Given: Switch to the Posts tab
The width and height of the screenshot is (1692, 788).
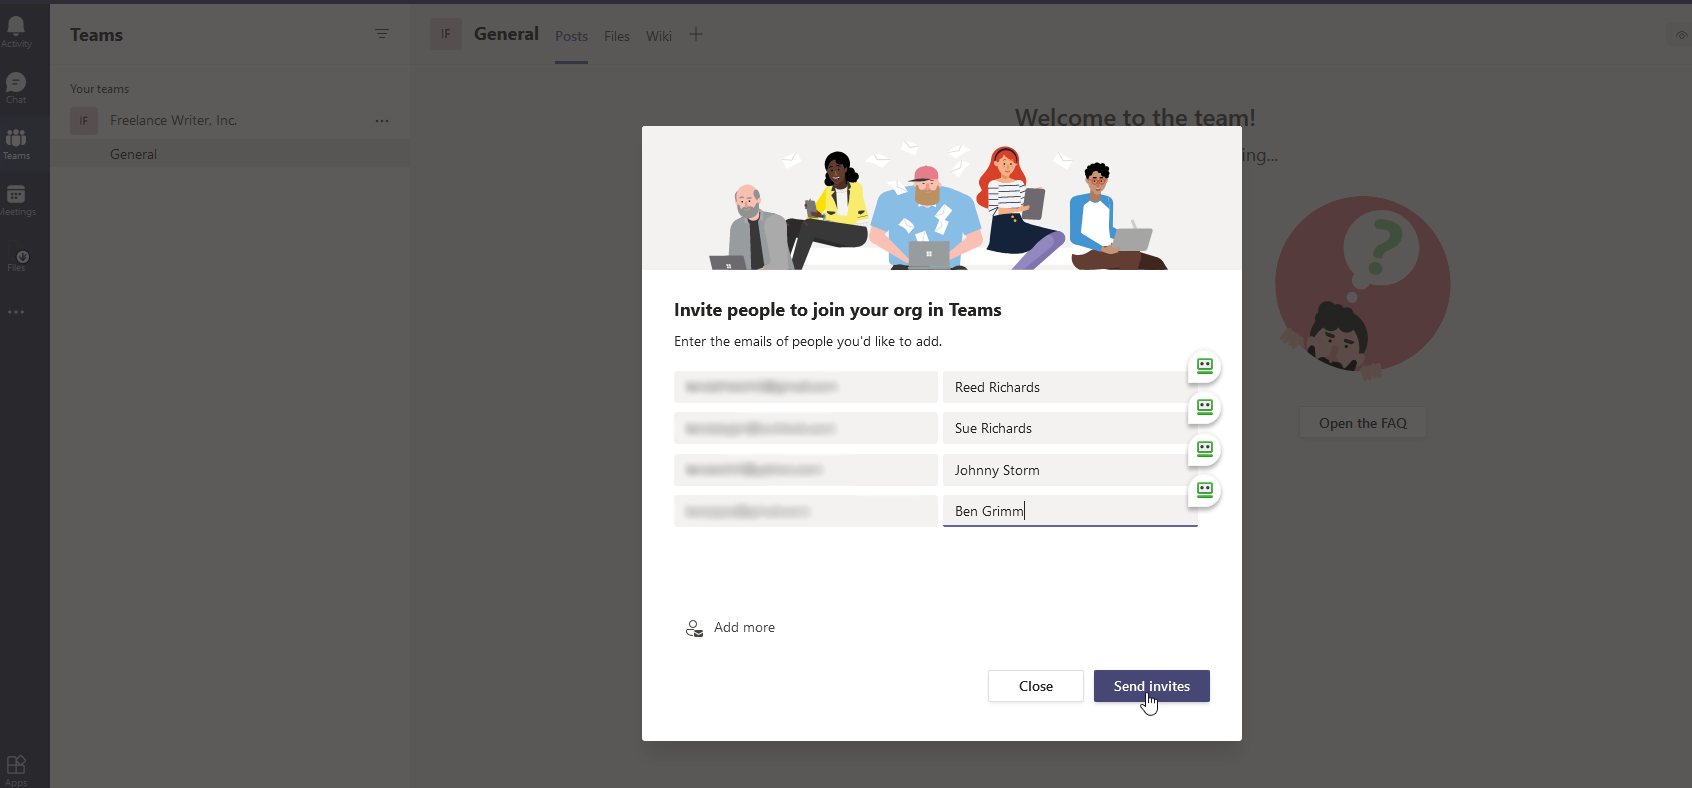Looking at the screenshot, I should coord(571,36).
